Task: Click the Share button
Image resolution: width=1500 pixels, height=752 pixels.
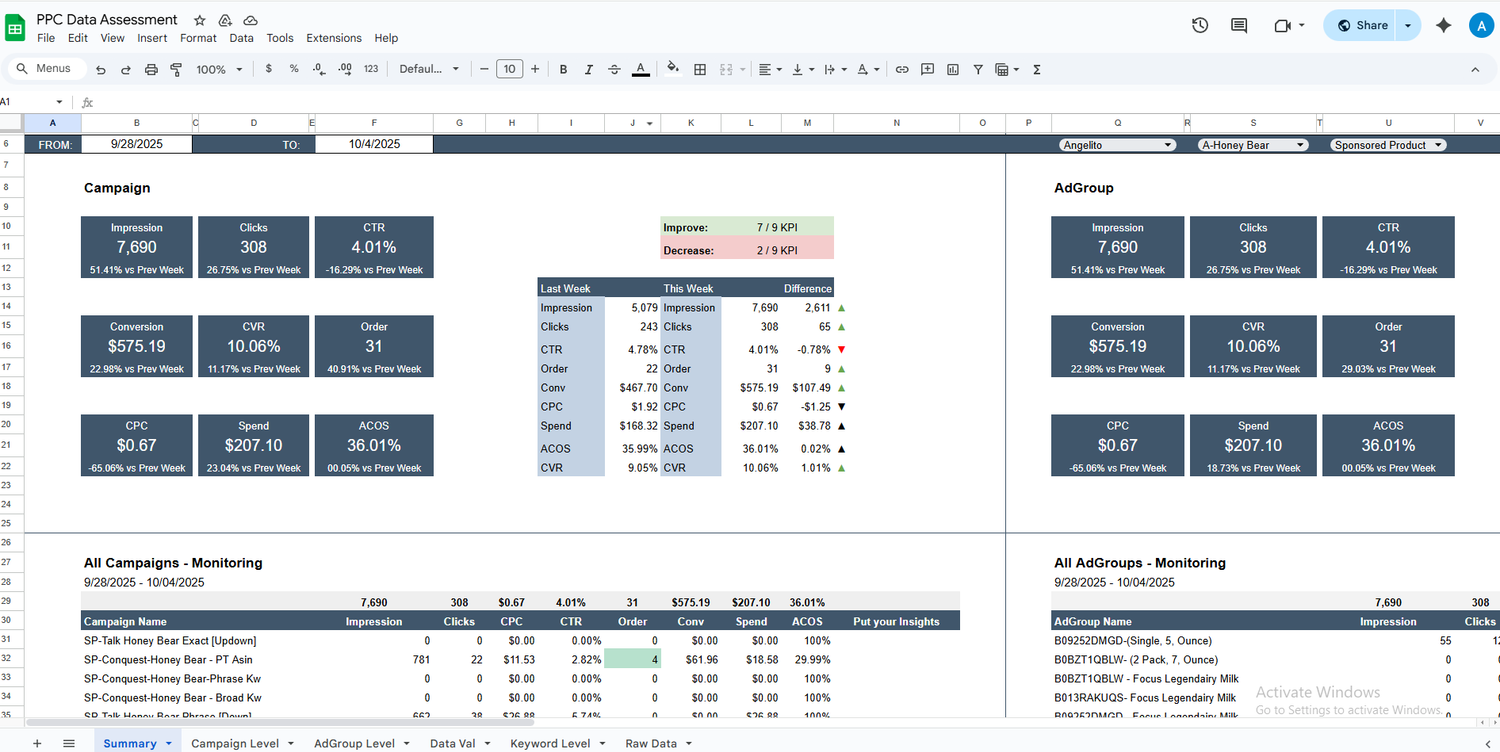Action: pyautogui.click(x=1362, y=26)
